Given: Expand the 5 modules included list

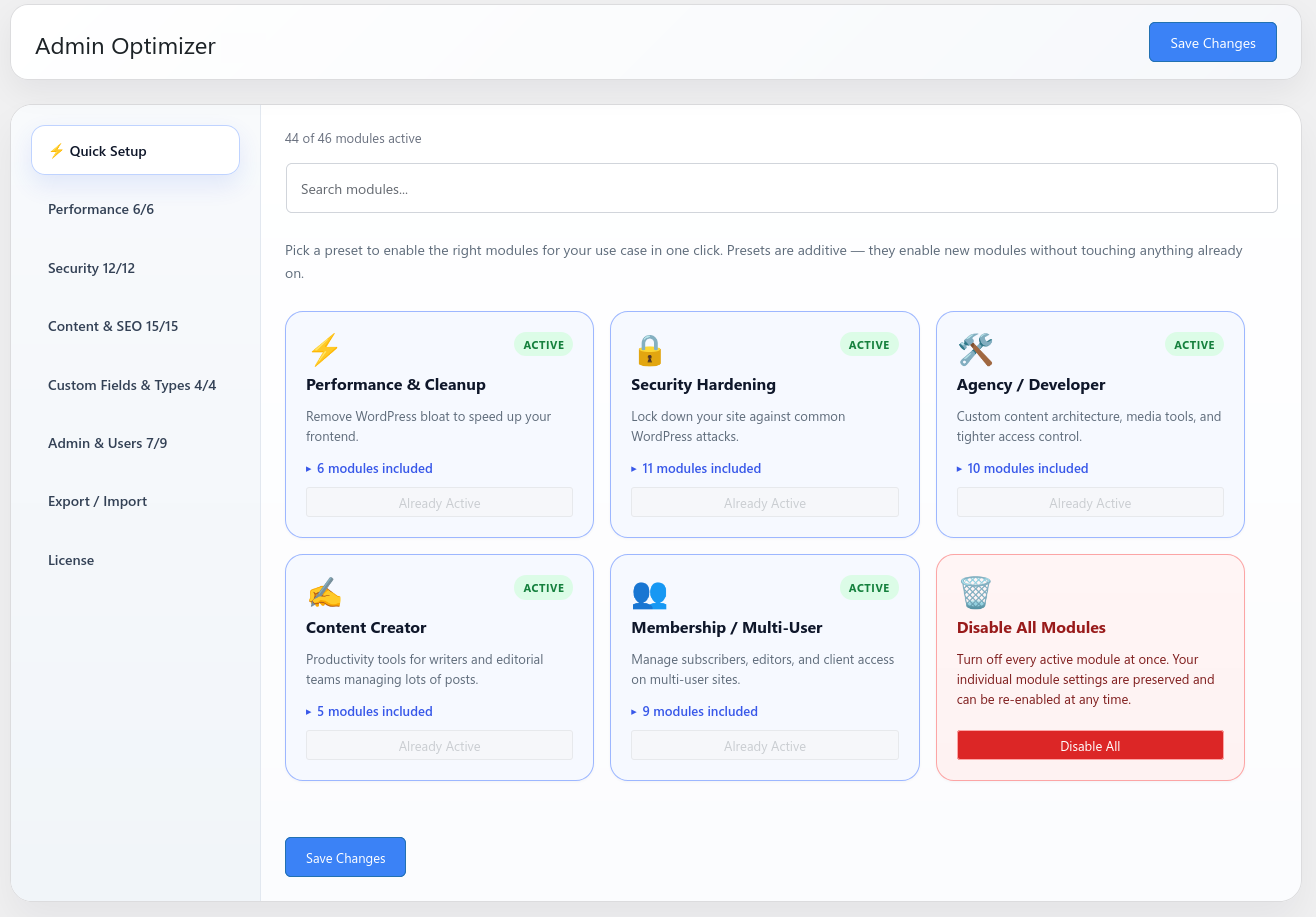Looking at the screenshot, I should [x=369, y=711].
